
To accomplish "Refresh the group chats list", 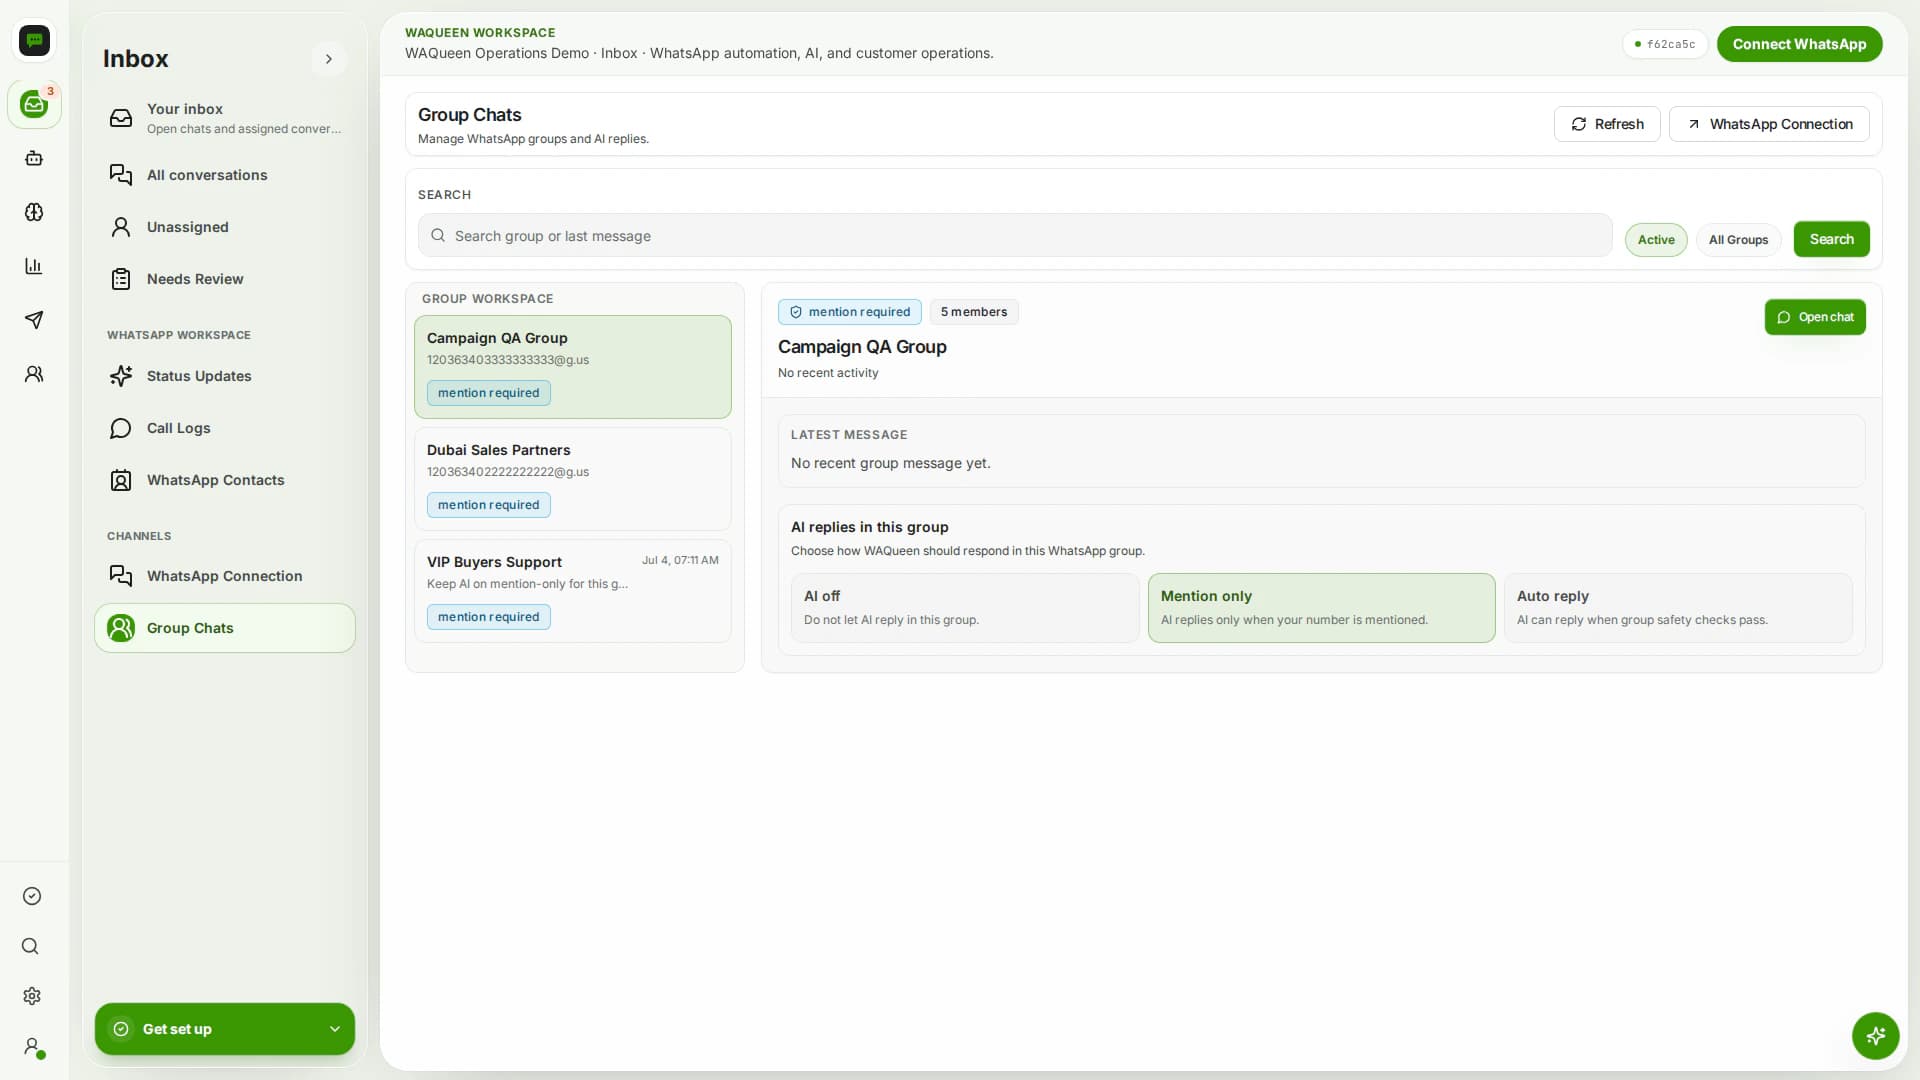I will (1607, 124).
